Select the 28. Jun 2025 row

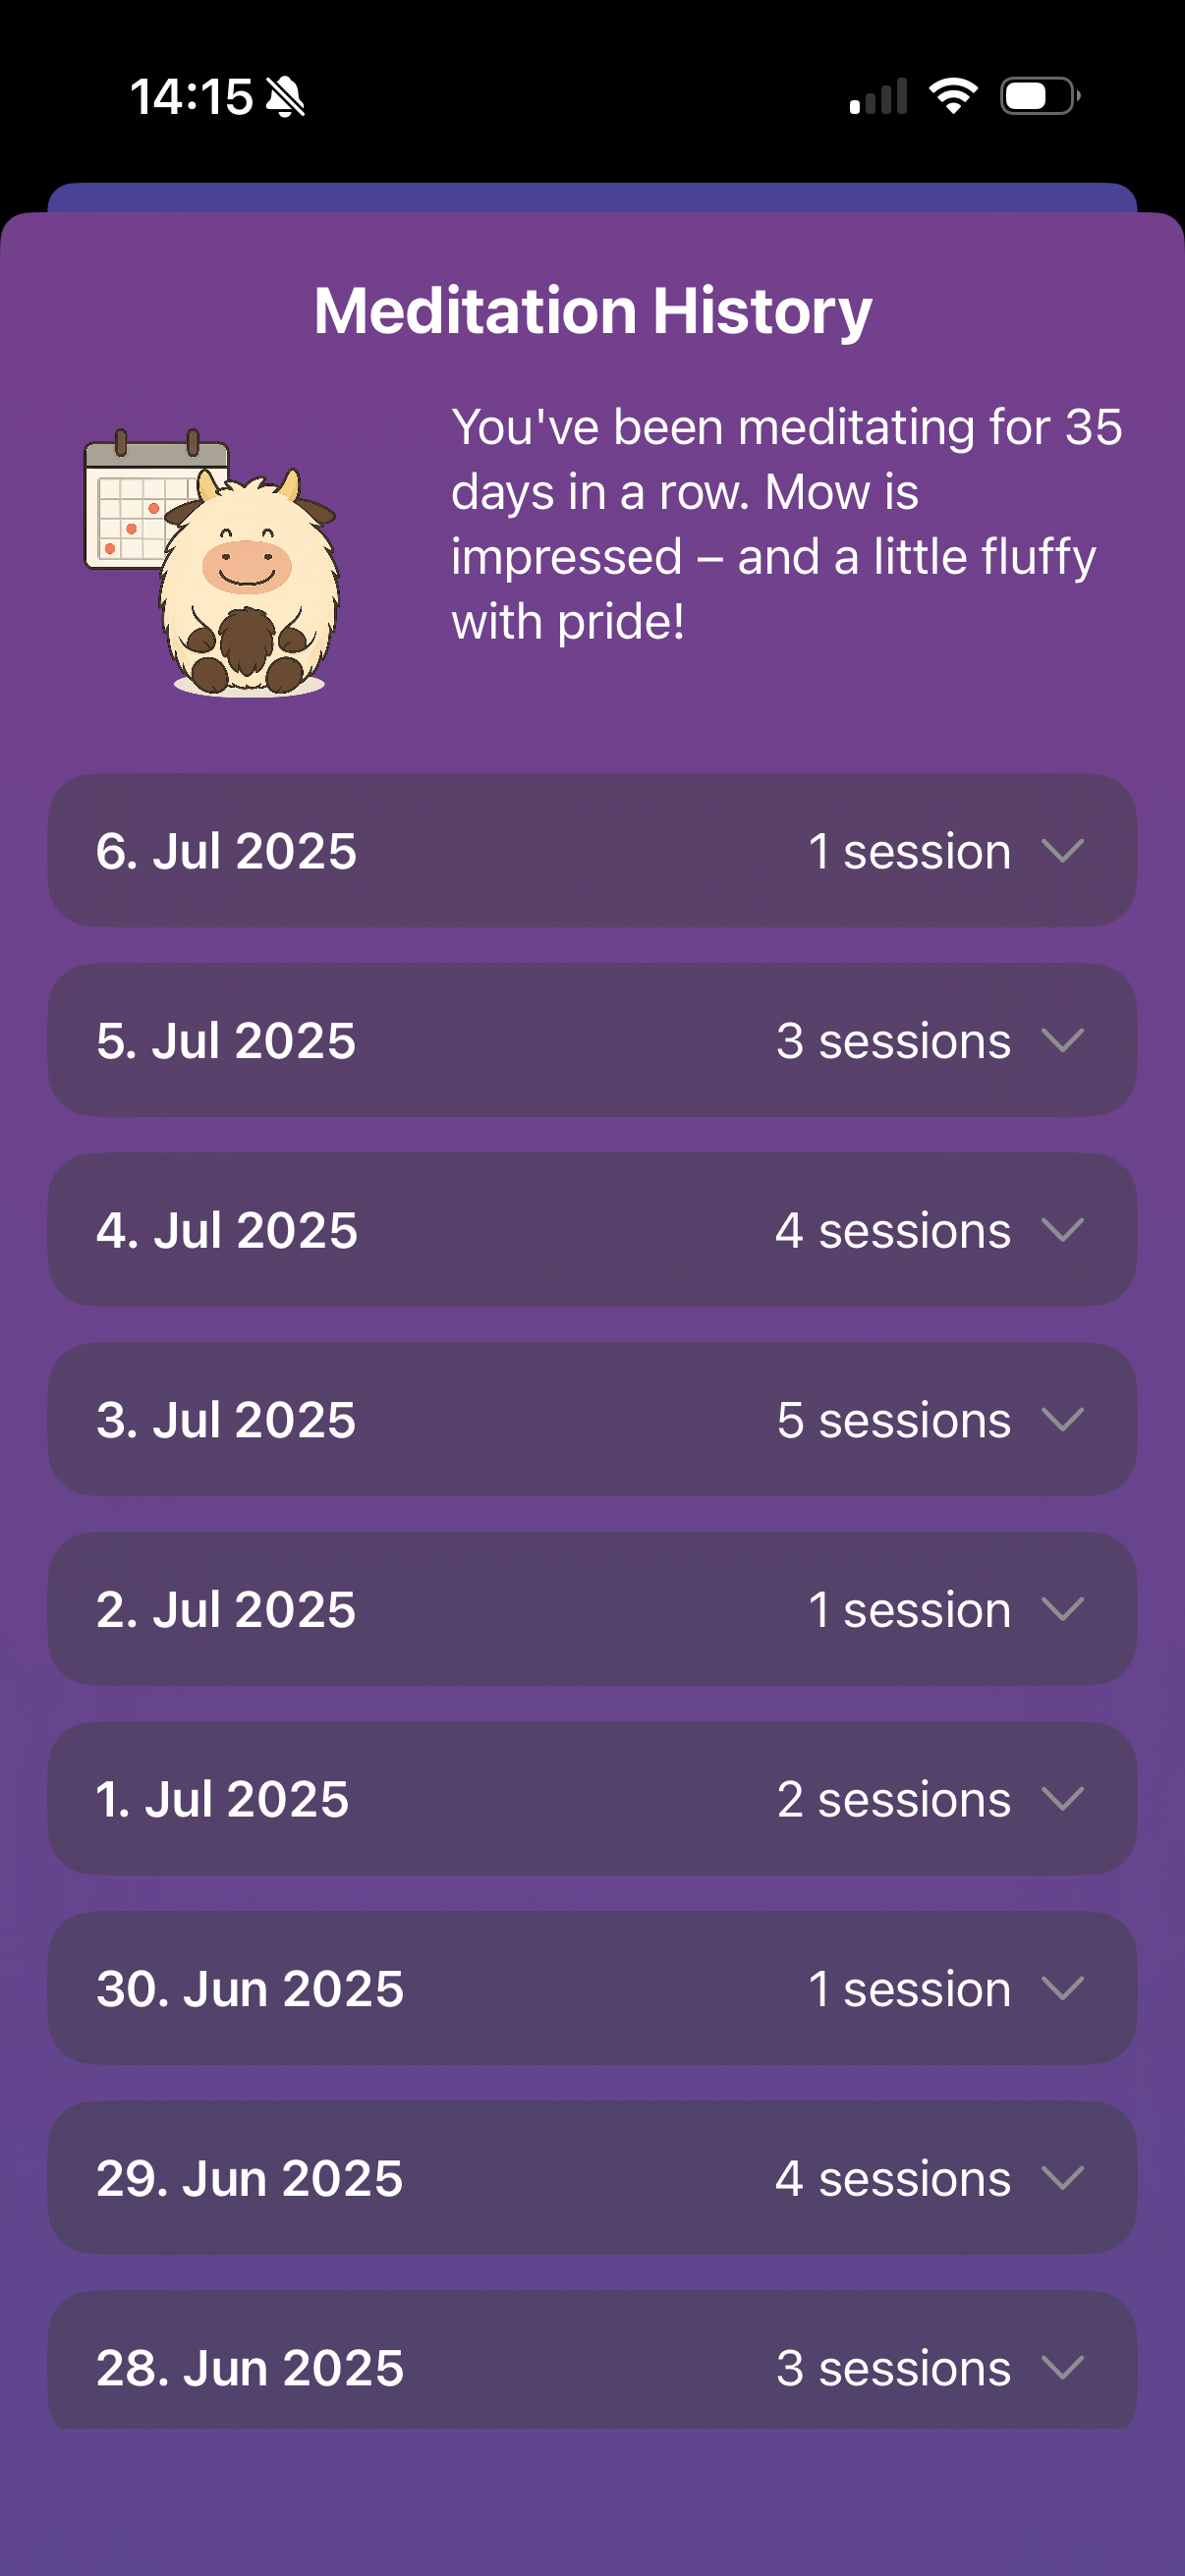click(x=592, y=2361)
